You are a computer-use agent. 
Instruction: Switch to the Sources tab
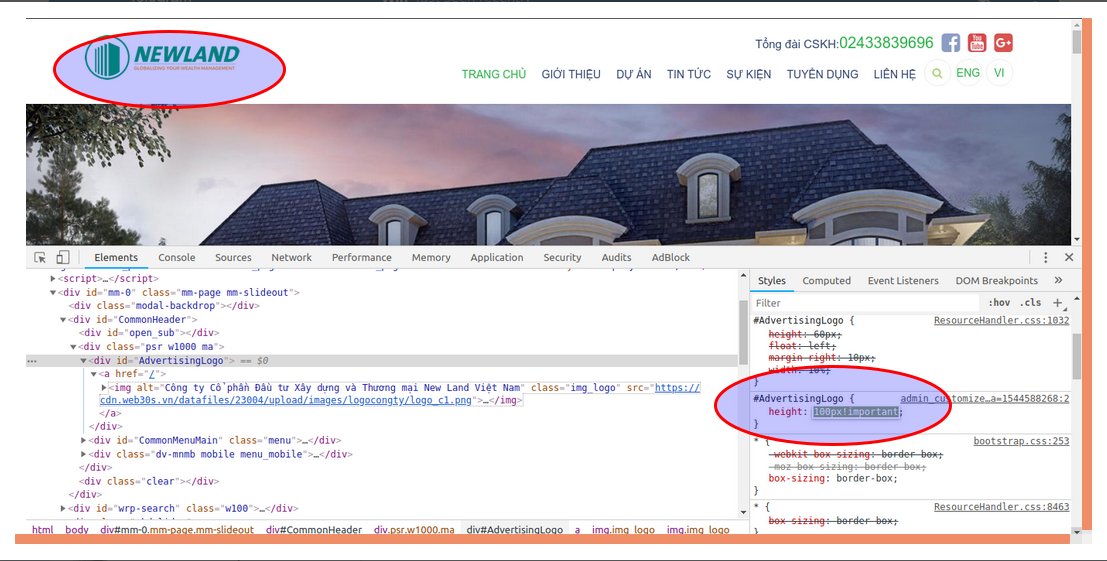point(233,258)
